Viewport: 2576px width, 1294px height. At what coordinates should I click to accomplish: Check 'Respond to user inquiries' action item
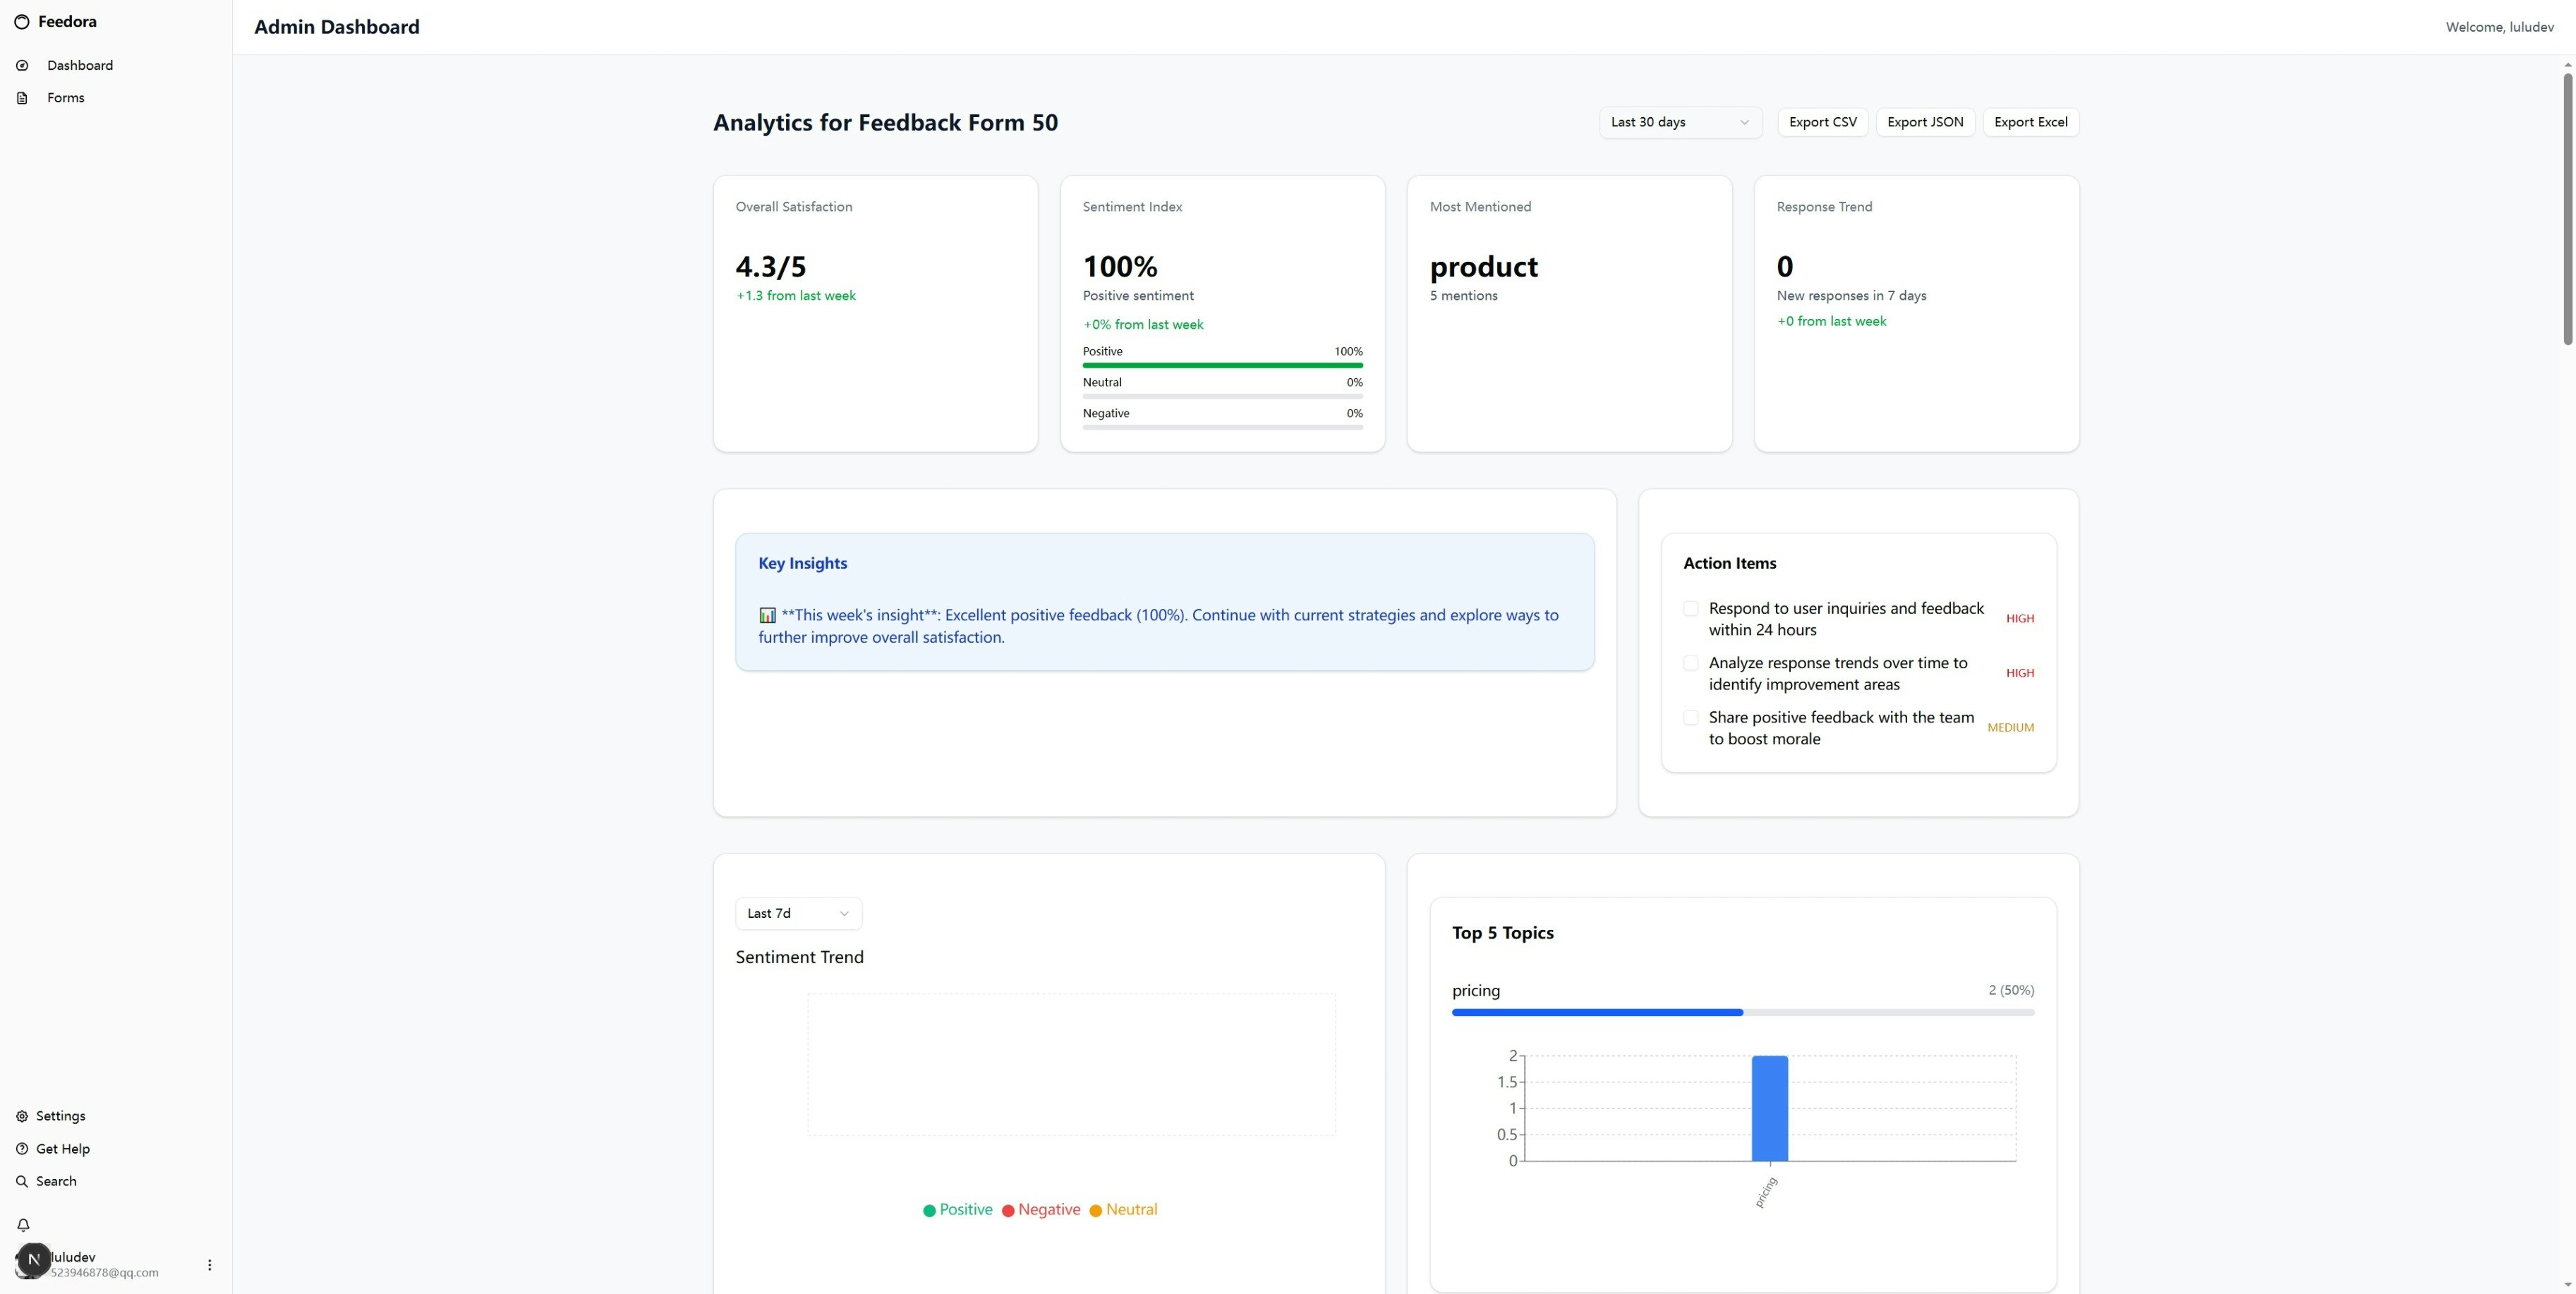click(x=1691, y=609)
